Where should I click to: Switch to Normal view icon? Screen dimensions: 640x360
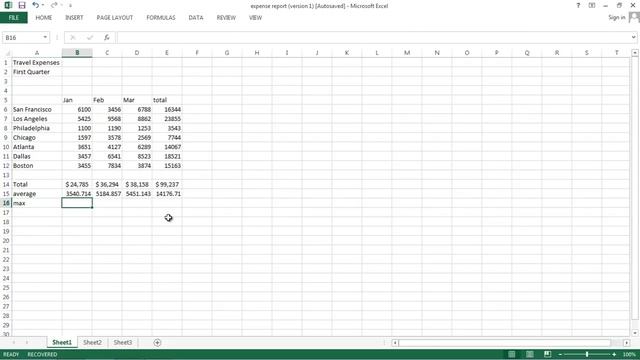click(511, 354)
